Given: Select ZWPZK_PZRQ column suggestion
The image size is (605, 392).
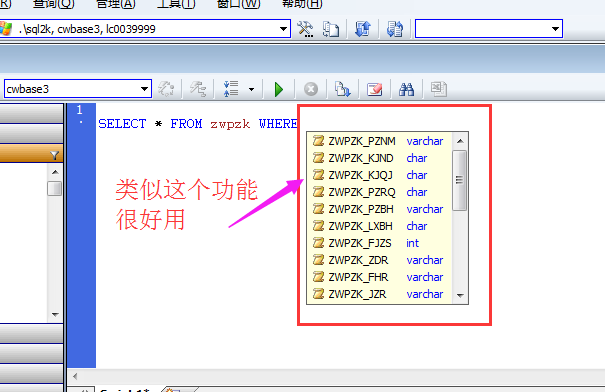Looking at the screenshot, I should [x=380, y=192].
